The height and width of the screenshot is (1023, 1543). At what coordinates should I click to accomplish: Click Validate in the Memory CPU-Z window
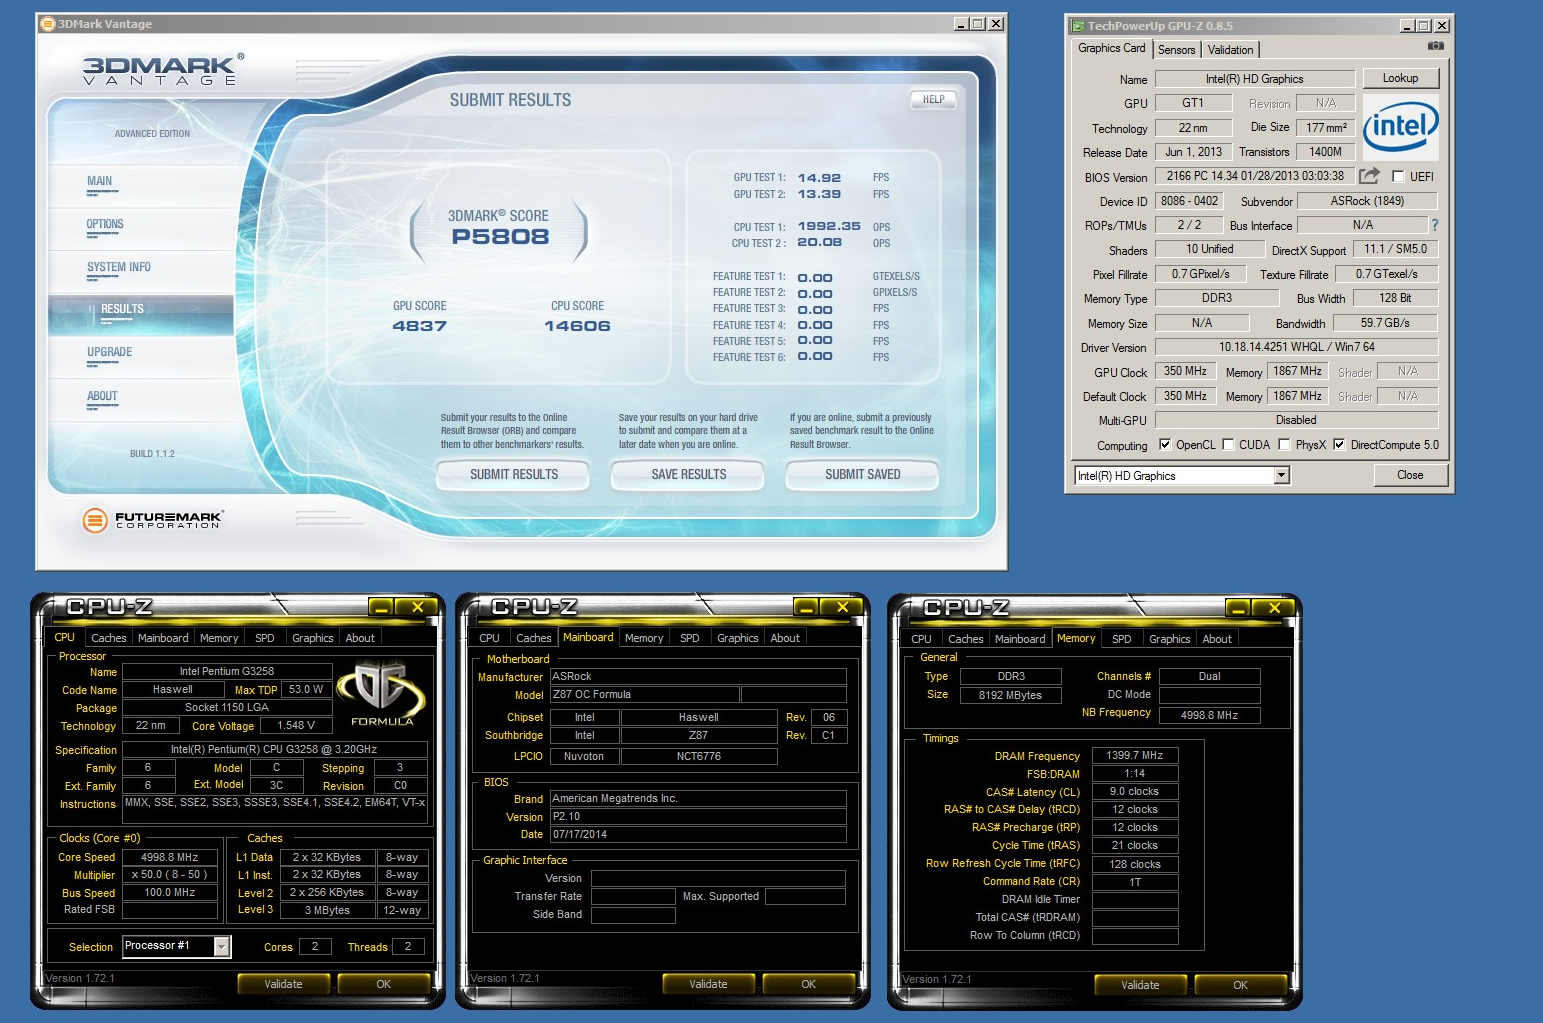(1140, 985)
